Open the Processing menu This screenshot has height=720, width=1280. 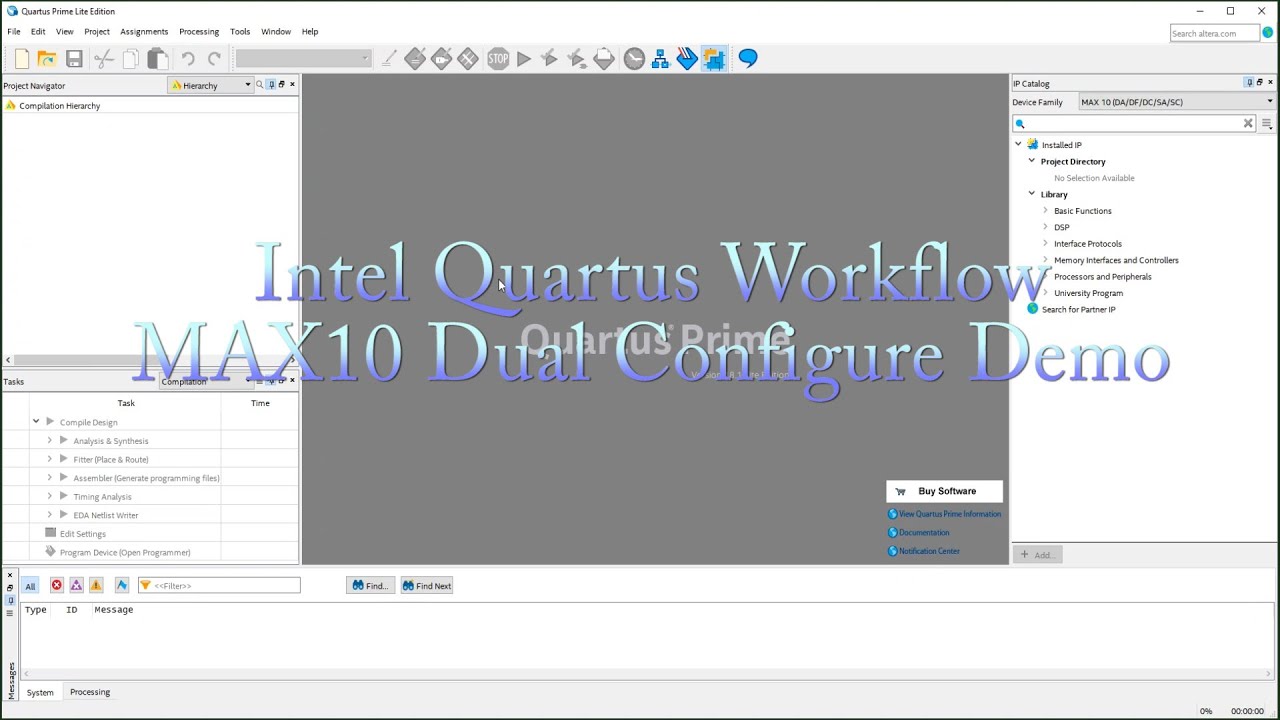point(199,32)
